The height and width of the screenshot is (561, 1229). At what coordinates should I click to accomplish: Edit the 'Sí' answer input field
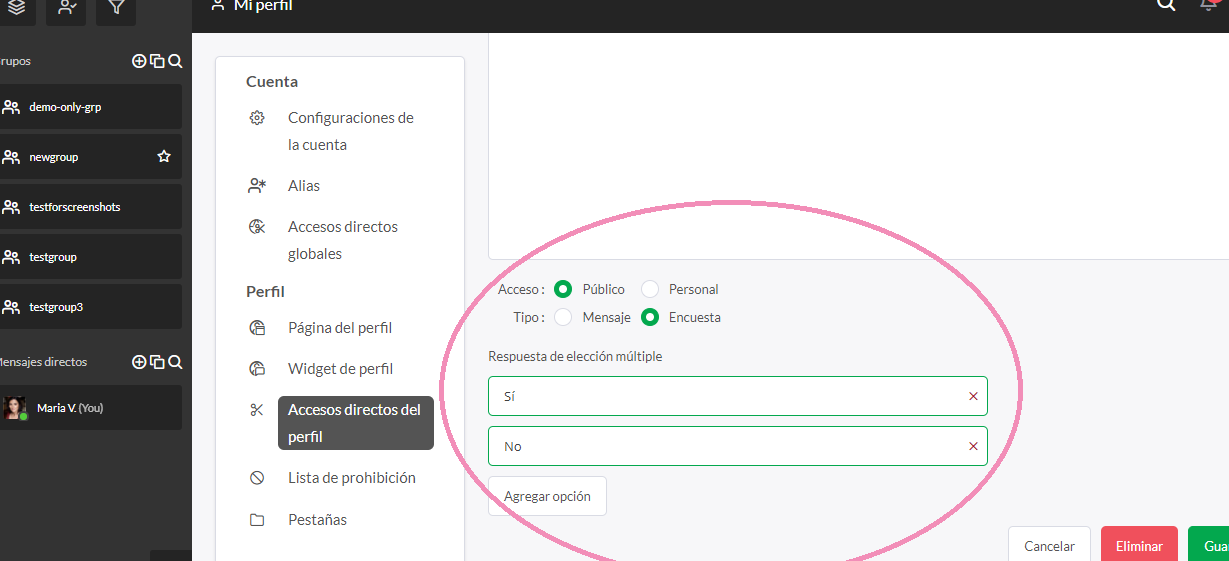click(x=738, y=396)
